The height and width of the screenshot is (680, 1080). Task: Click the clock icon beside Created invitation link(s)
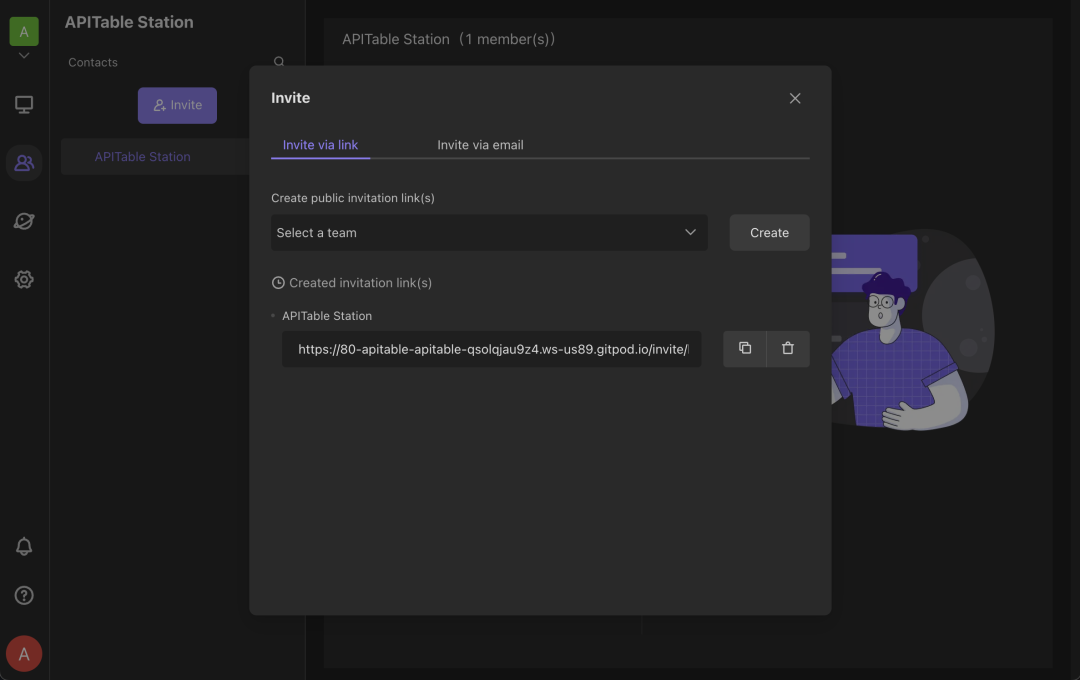coord(278,282)
